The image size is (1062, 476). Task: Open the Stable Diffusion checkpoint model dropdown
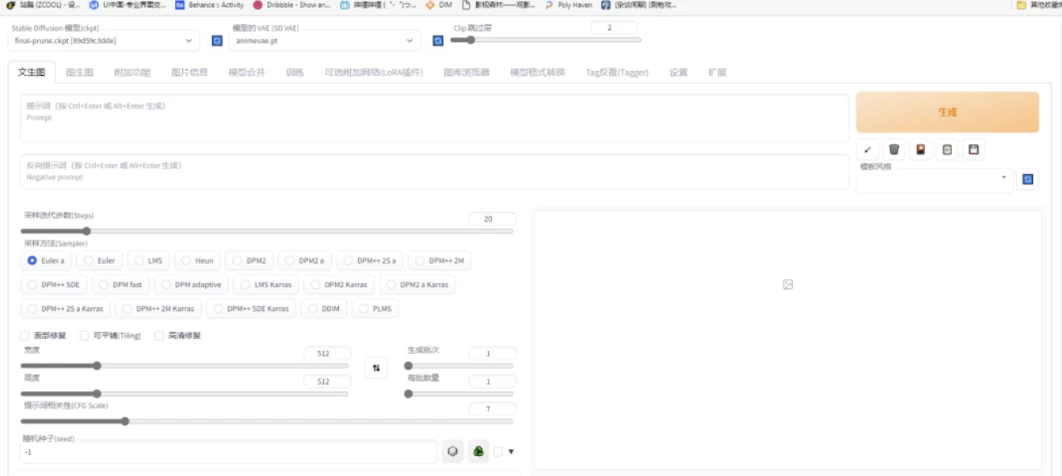105,41
